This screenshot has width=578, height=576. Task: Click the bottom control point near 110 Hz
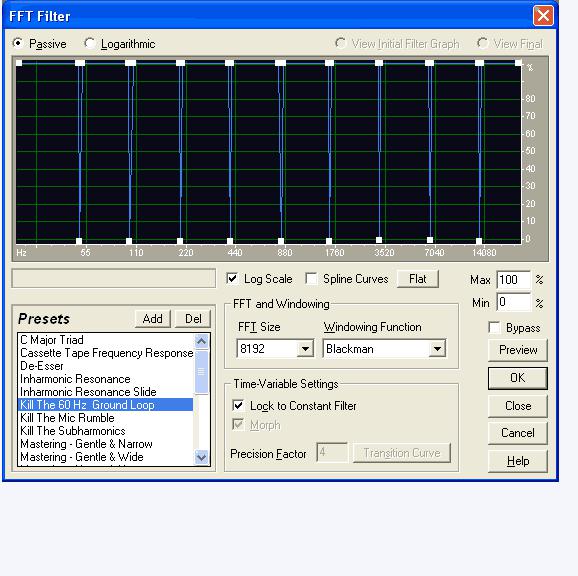[129, 241]
